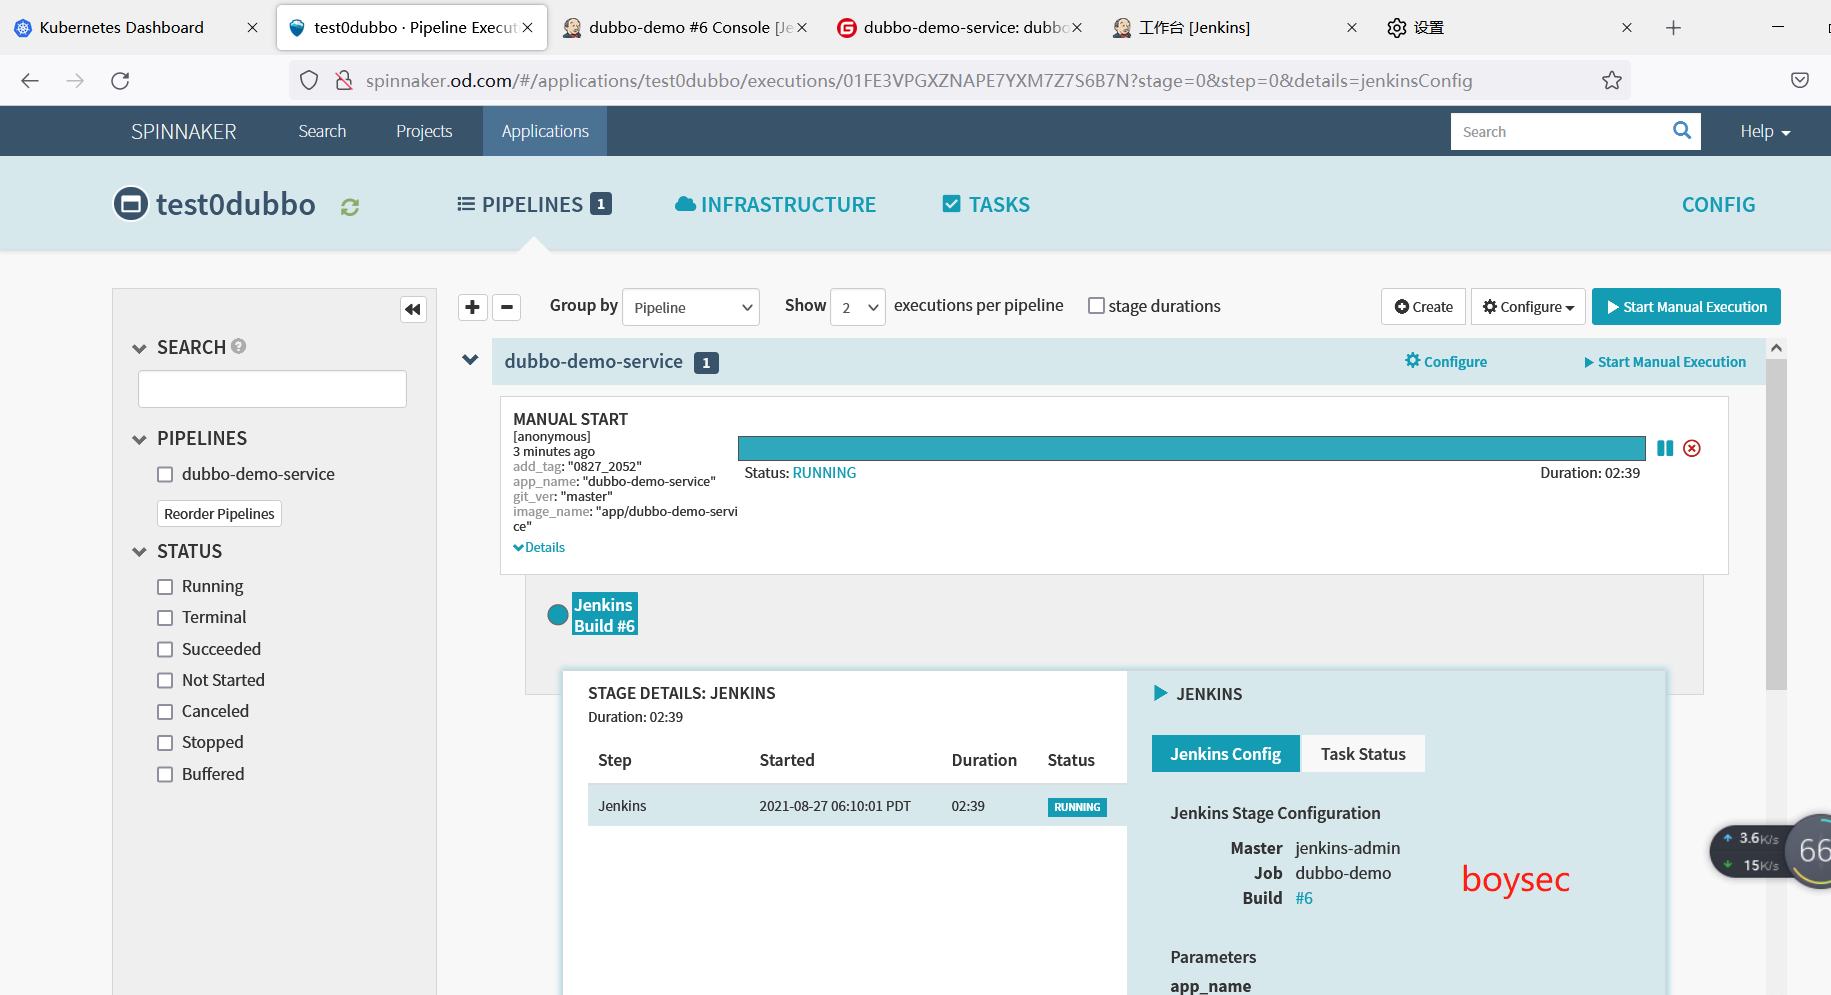Open the Help dropdown menu
1831x995 pixels.
pos(1765,131)
